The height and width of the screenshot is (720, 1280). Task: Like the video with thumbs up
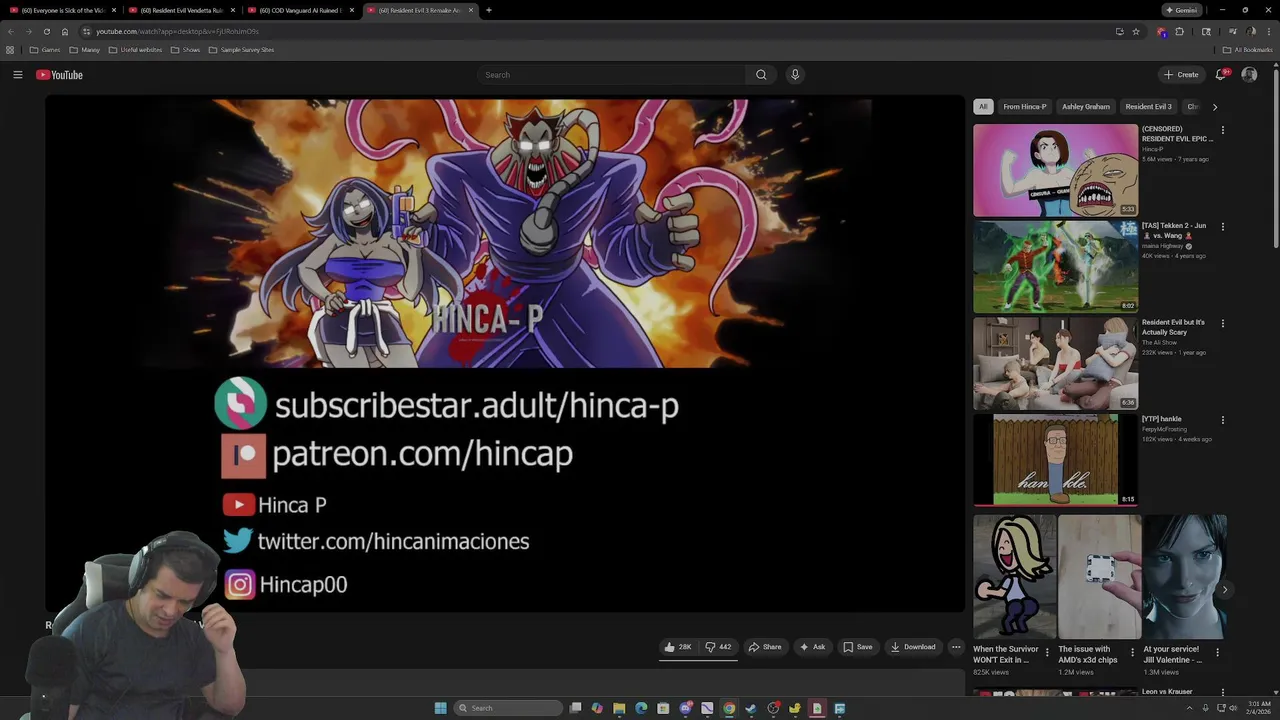678,647
